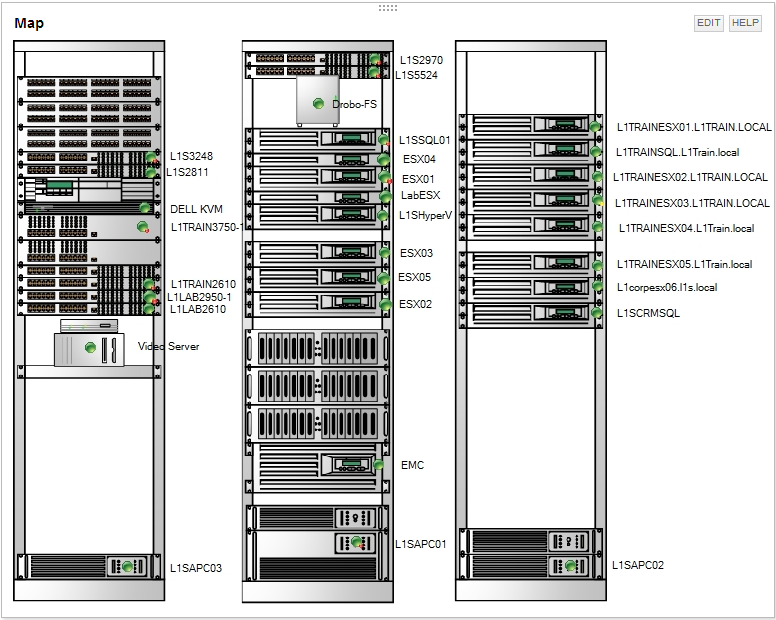Viewport: 776px width, 620px height.
Task: Click the Drobo-FS label
Action: (x=354, y=104)
